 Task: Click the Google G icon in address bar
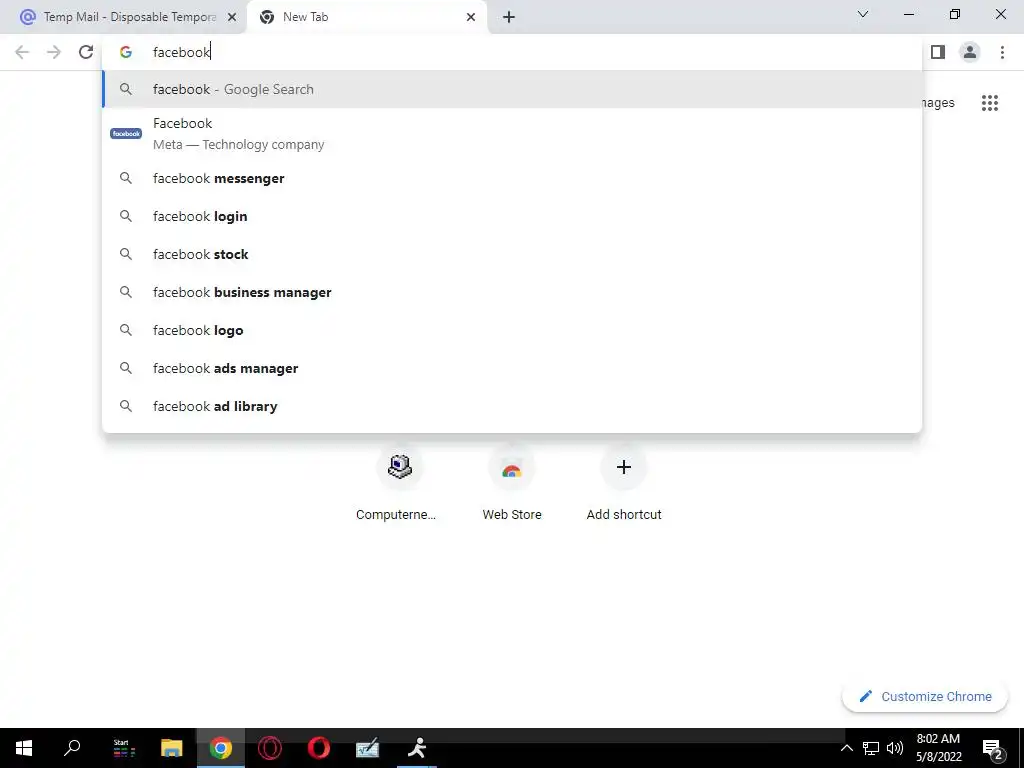click(126, 52)
